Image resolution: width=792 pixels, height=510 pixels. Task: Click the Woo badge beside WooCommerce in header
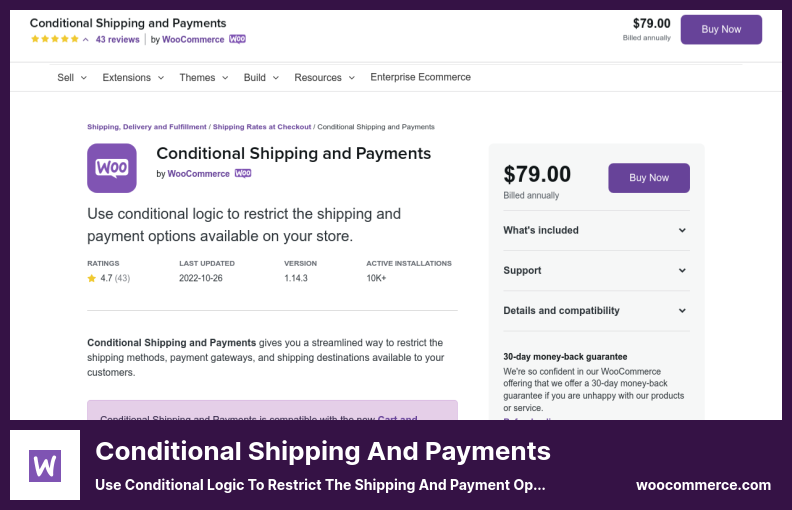(237, 39)
